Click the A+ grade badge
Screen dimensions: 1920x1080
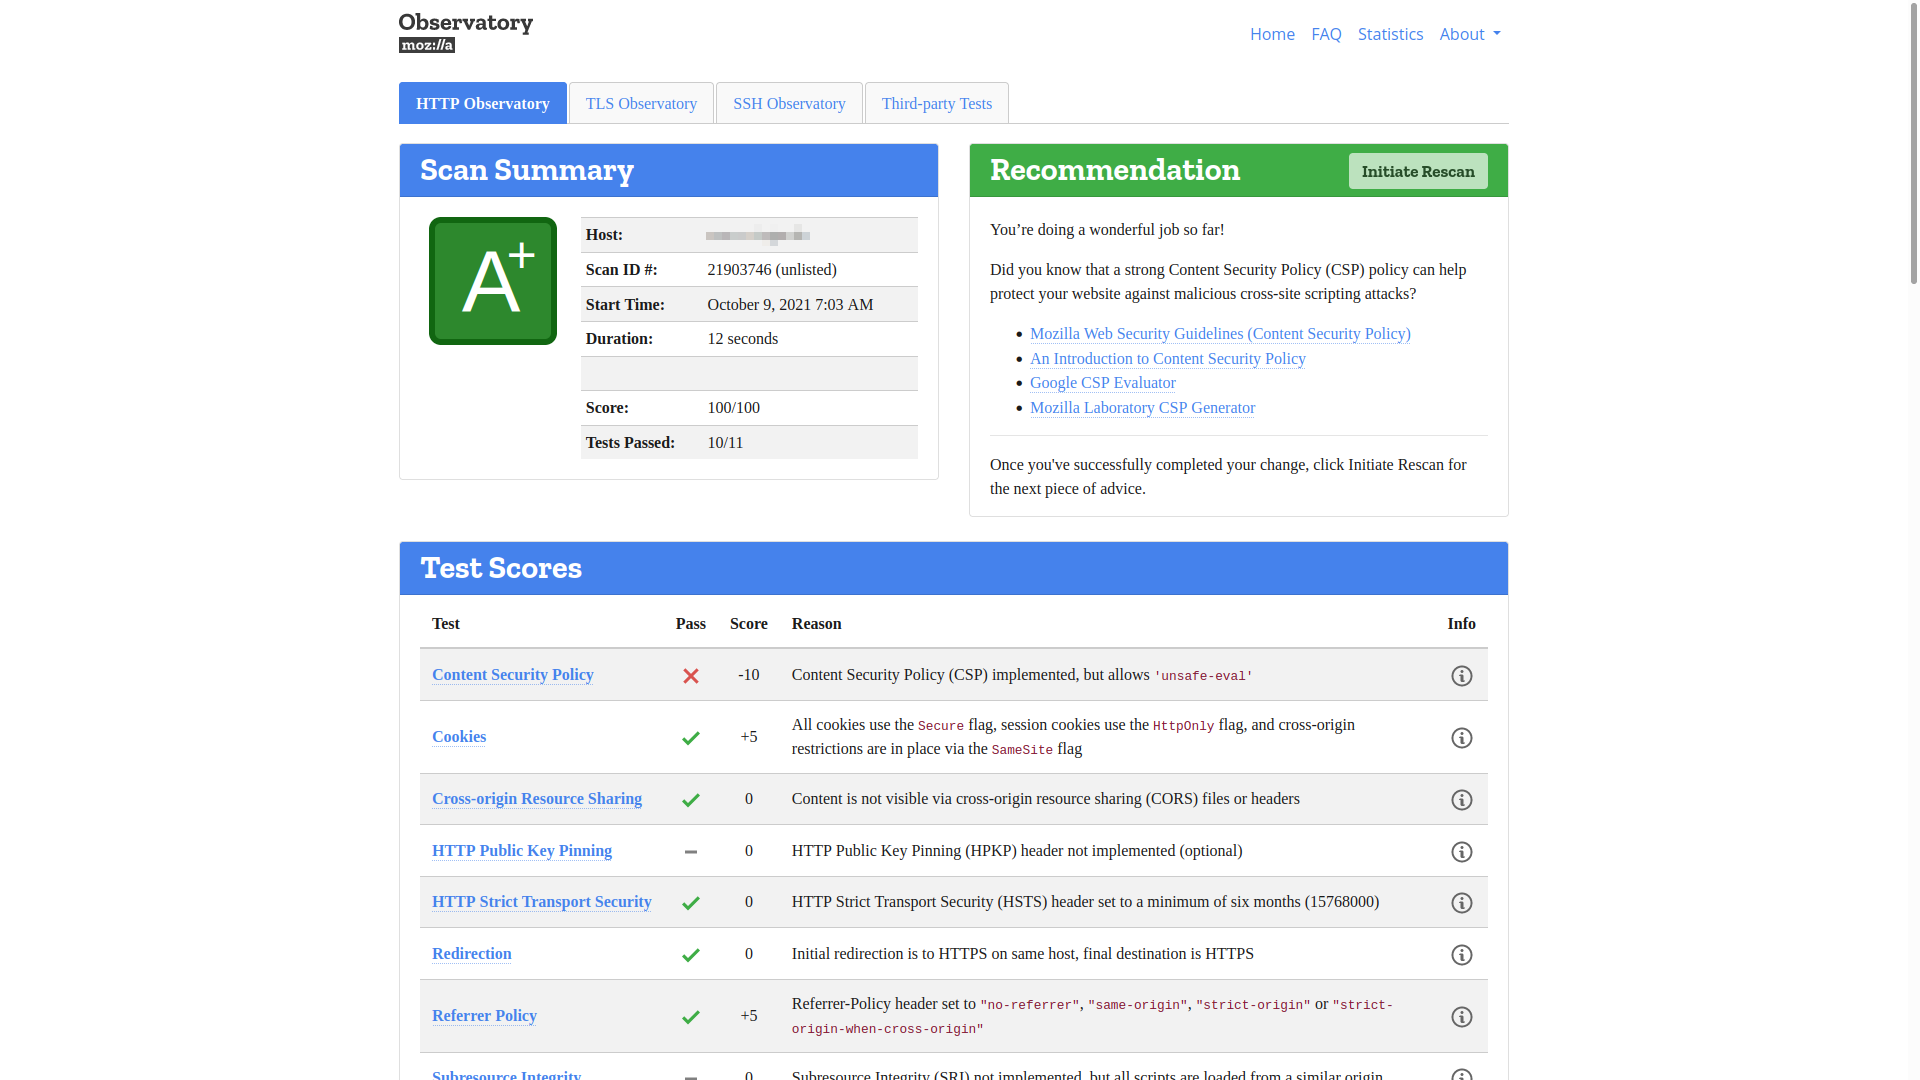point(493,281)
